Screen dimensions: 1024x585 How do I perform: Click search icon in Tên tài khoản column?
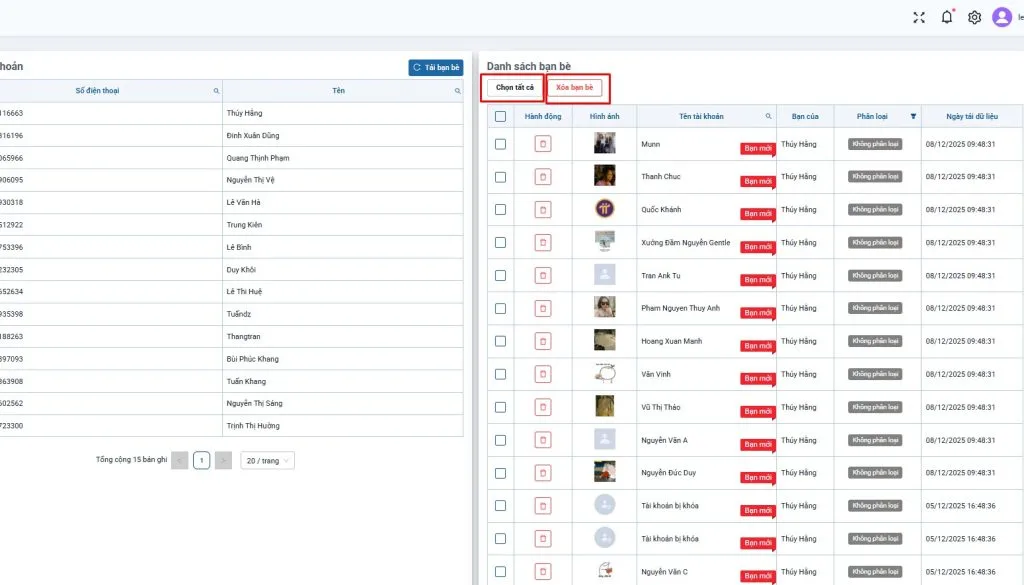(x=768, y=117)
